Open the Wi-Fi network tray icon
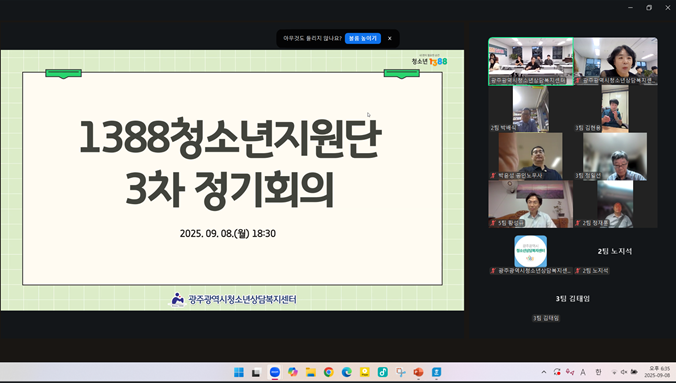This screenshot has width=676, height=383. [614, 372]
